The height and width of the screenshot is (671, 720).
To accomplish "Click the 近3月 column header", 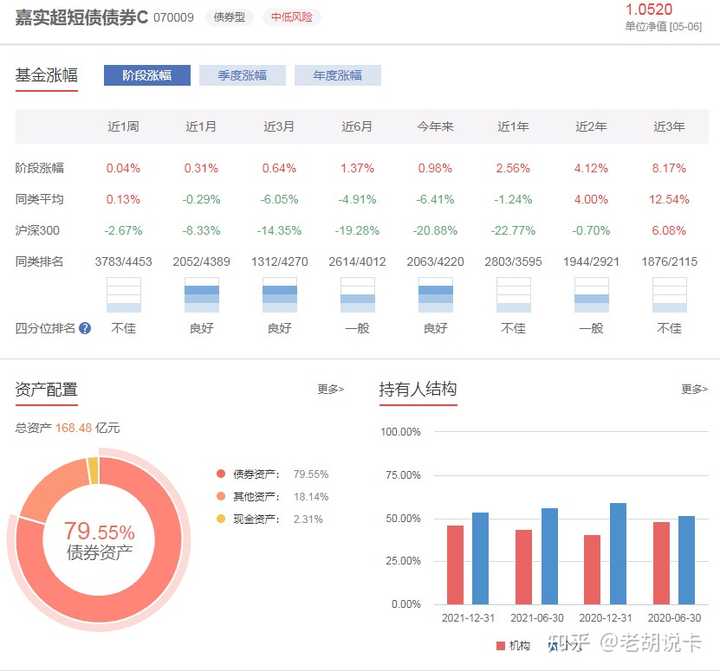I will coord(279,126).
